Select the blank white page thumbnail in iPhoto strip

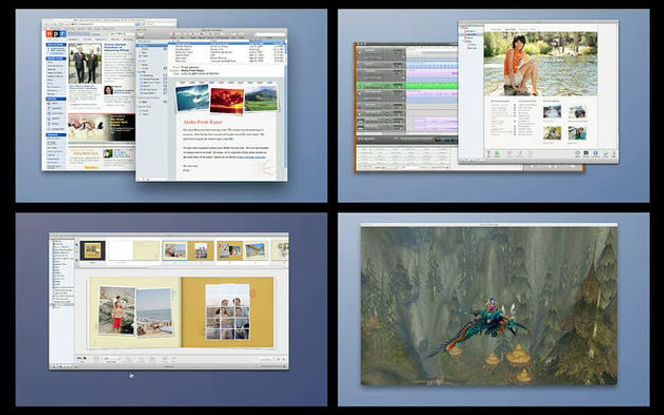(x=120, y=251)
